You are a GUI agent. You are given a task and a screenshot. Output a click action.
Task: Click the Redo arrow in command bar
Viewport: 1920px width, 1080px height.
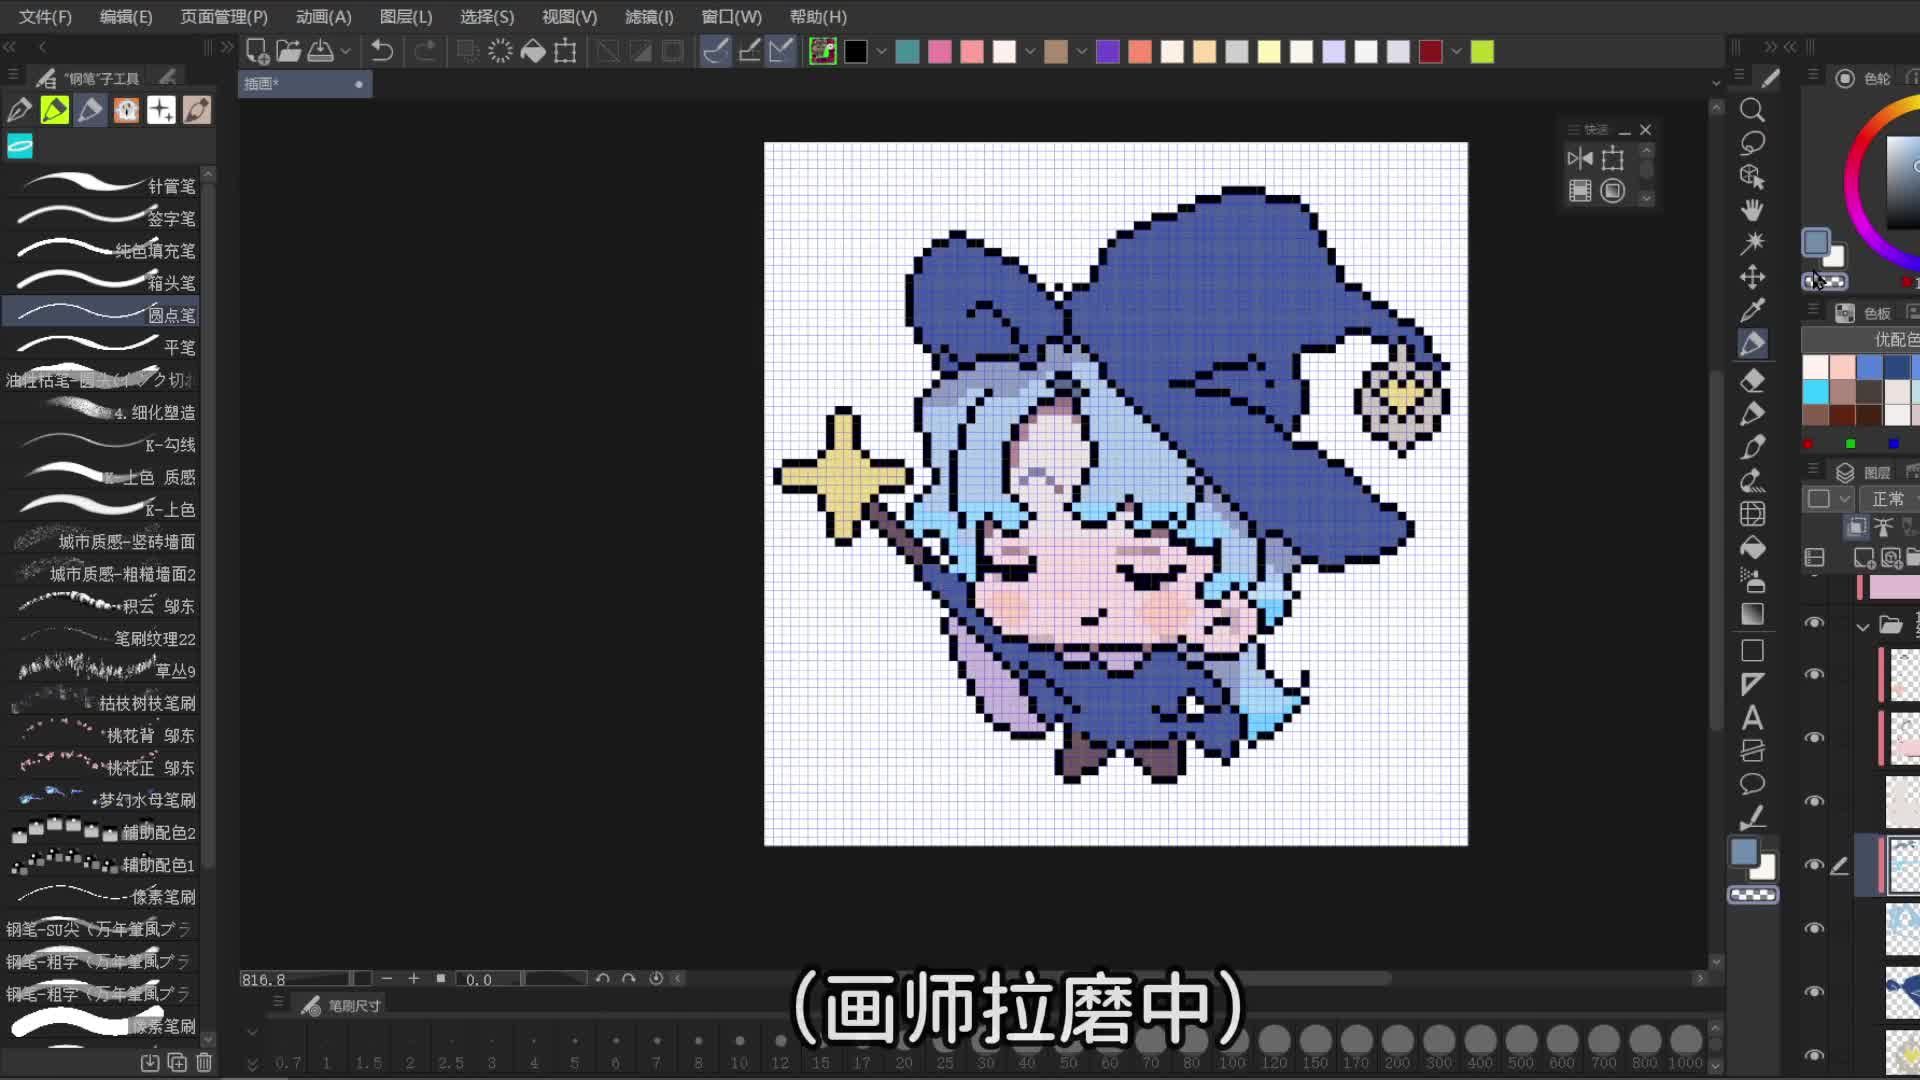425,51
